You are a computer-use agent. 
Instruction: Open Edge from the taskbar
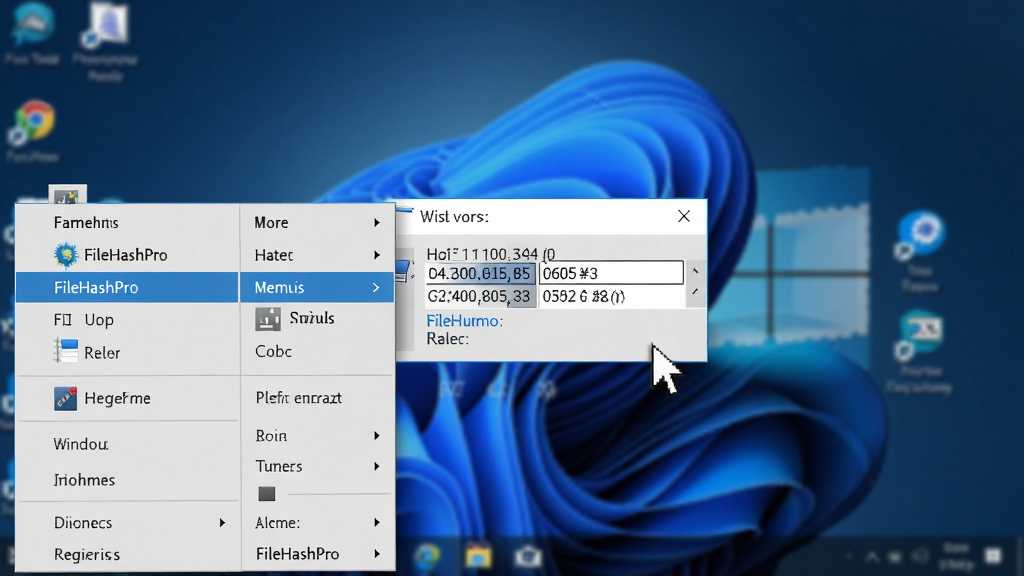tap(428, 556)
